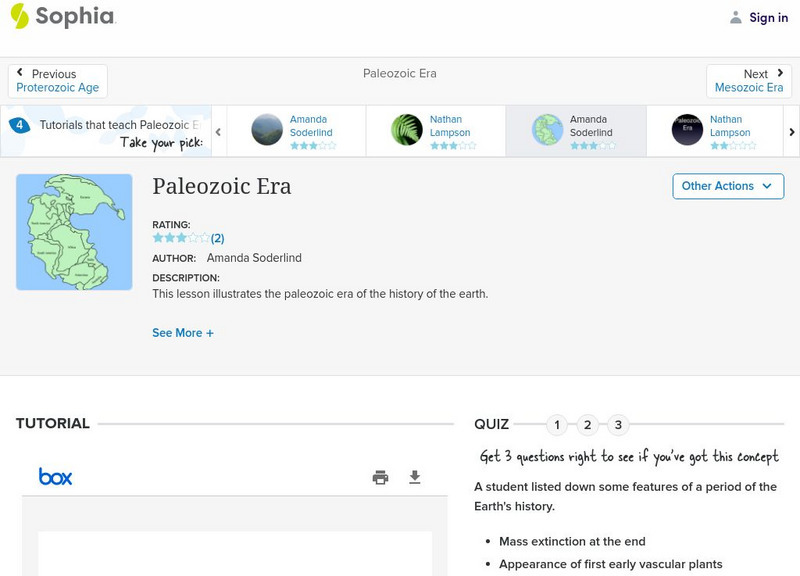Select quiz step 3 circle
The width and height of the screenshot is (800, 576).
[619, 424]
